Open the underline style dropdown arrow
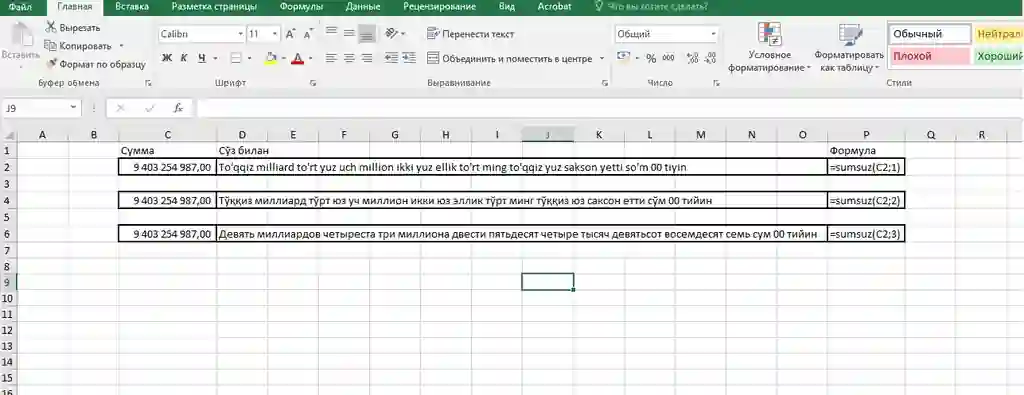This screenshot has width=1024, height=395. [x=215, y=58]
